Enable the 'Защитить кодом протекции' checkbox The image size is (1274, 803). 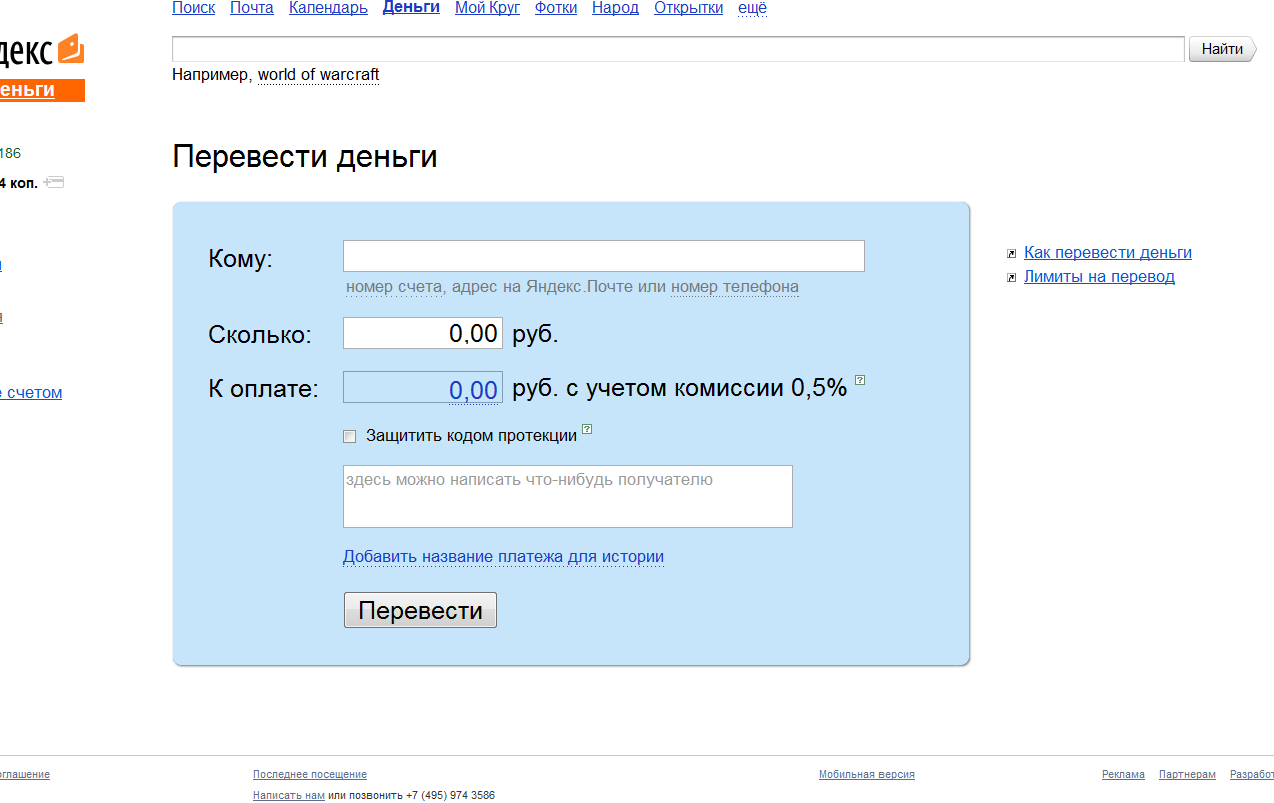coord(349,436)
